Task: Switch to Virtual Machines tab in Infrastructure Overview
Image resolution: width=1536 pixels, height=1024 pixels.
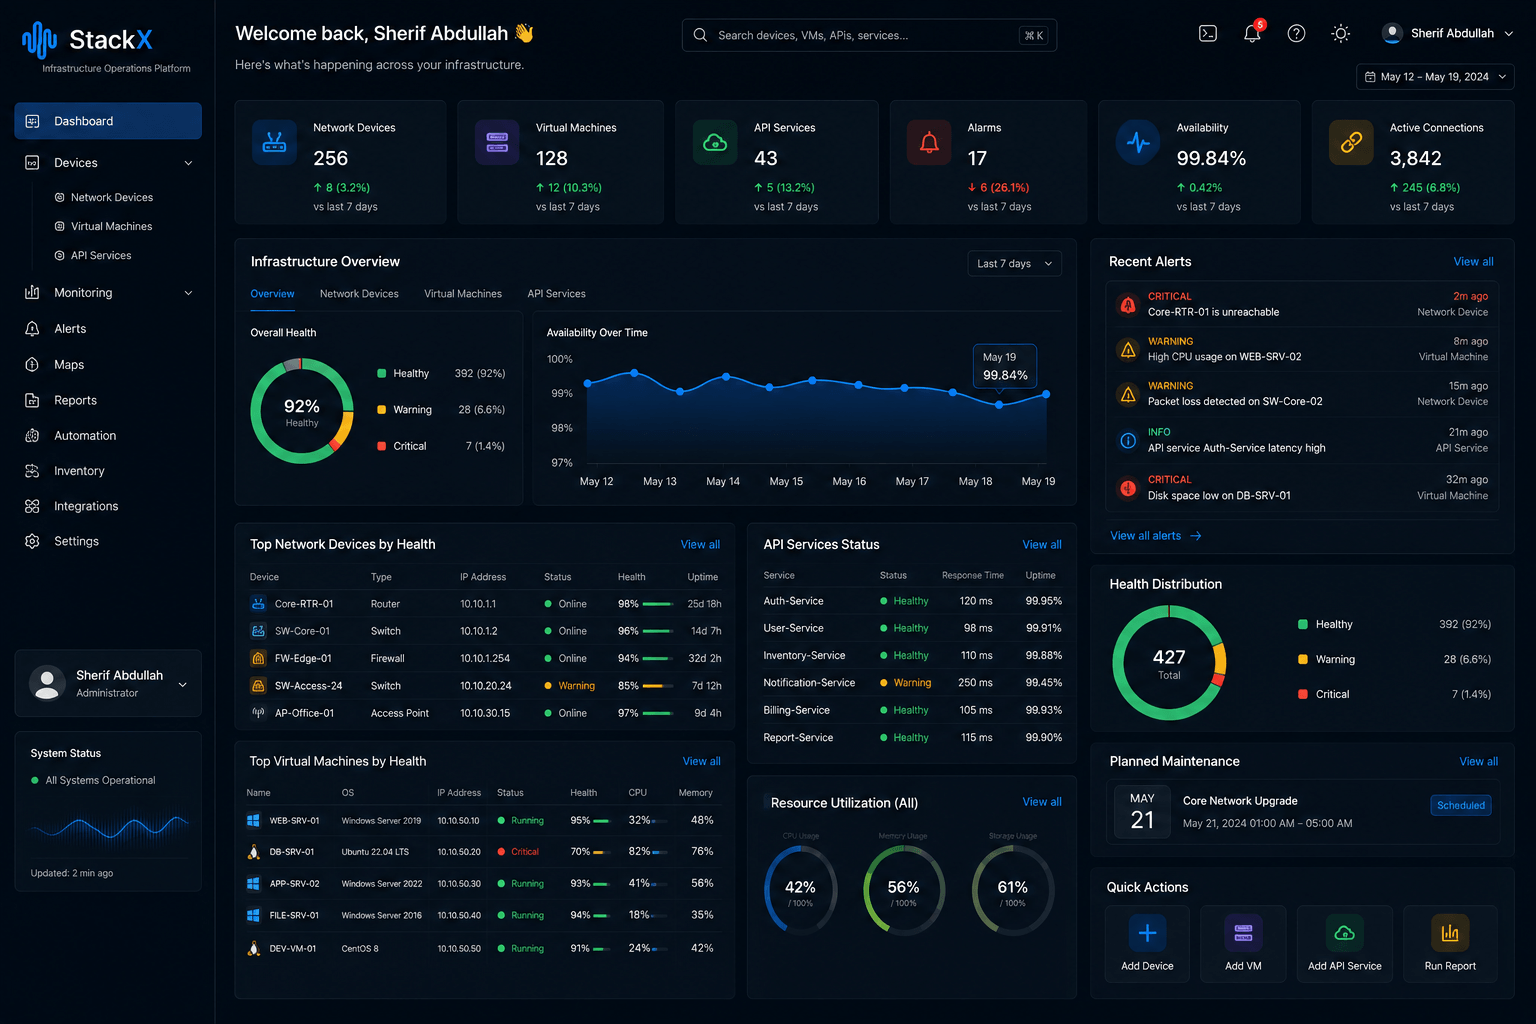Action: coord(463,294)
